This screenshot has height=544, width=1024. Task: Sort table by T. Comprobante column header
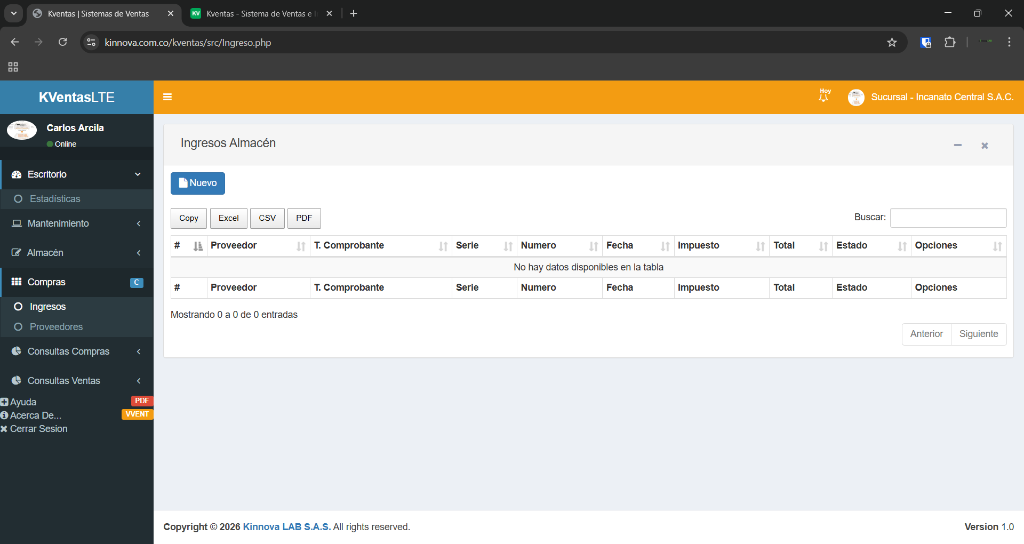[381, 246]
